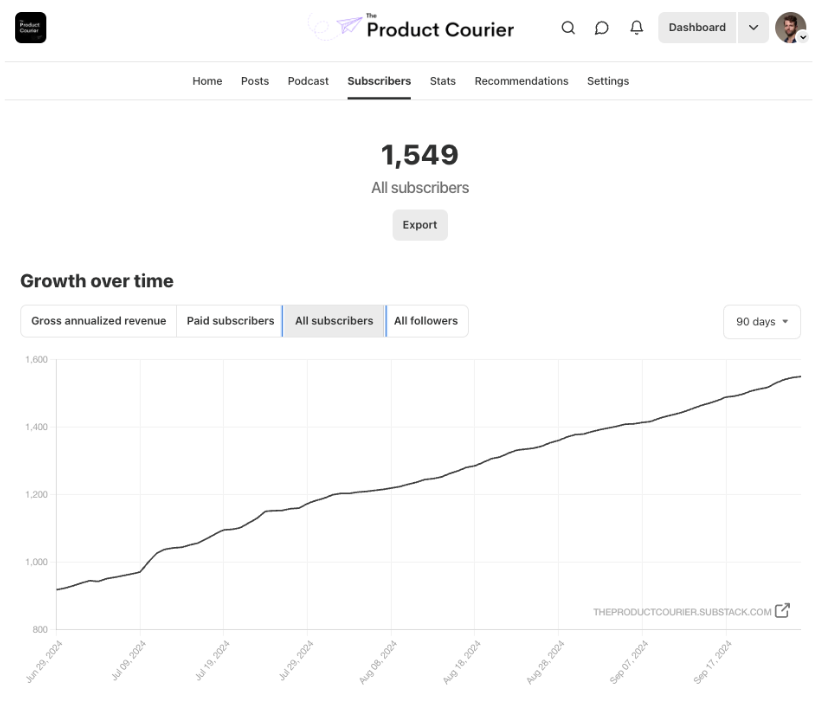Click the growth line near Aug 08
The image size is (817, 701).
(390, 488)
